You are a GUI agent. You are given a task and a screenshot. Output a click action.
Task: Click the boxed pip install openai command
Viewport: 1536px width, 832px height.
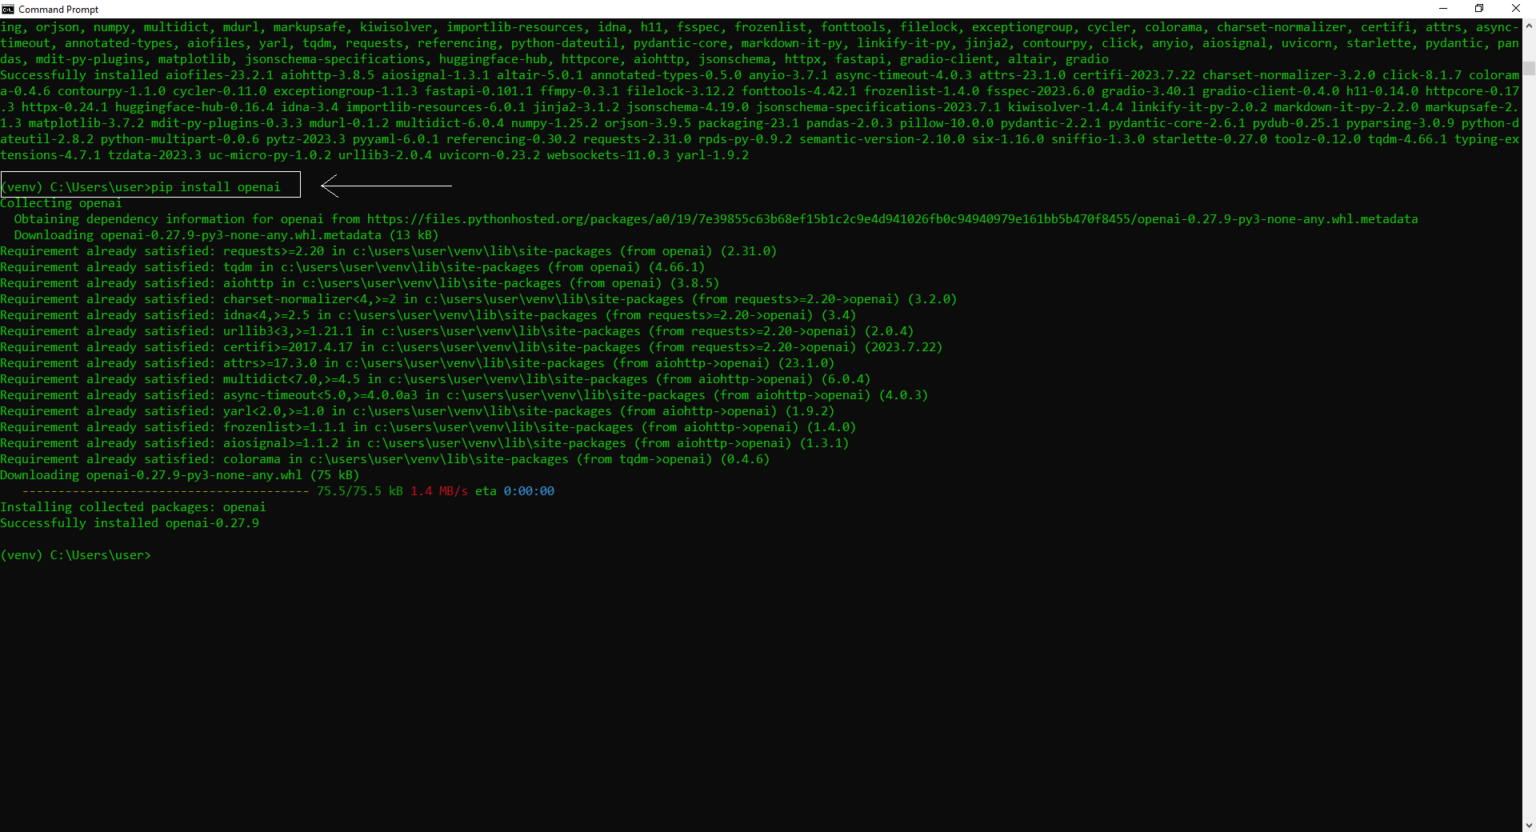click(x=150, y=186)
